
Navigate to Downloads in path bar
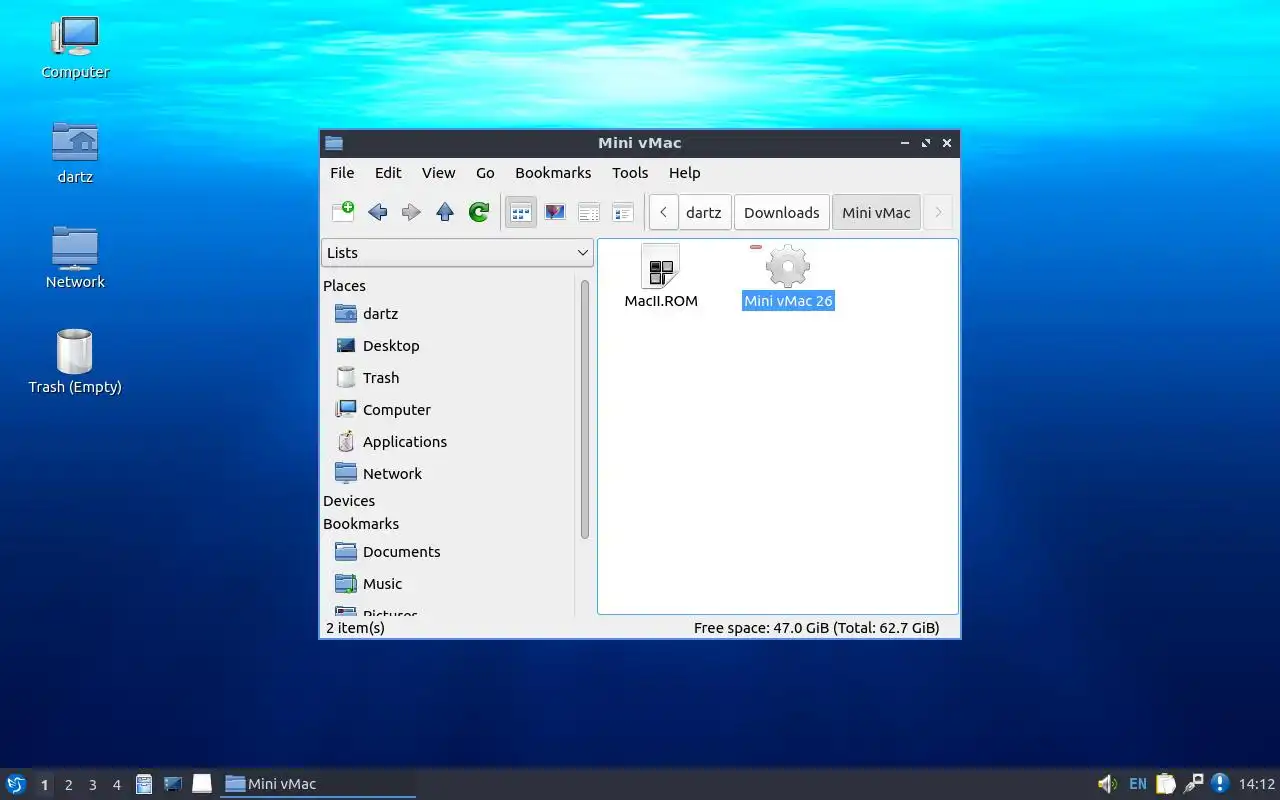point(782,212)
